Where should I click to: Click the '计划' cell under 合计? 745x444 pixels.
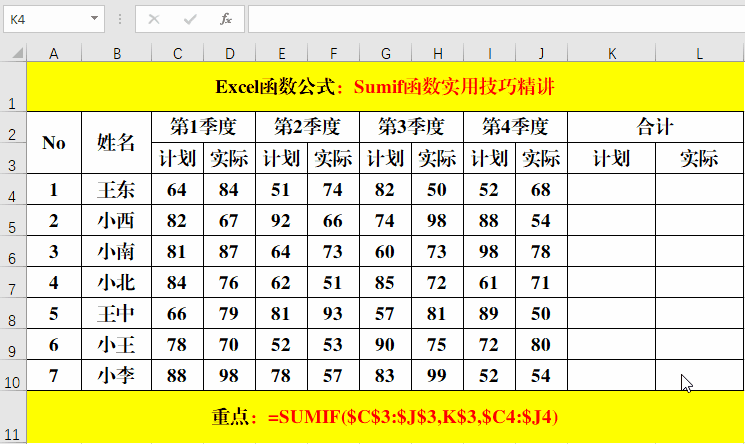[611, 158]
